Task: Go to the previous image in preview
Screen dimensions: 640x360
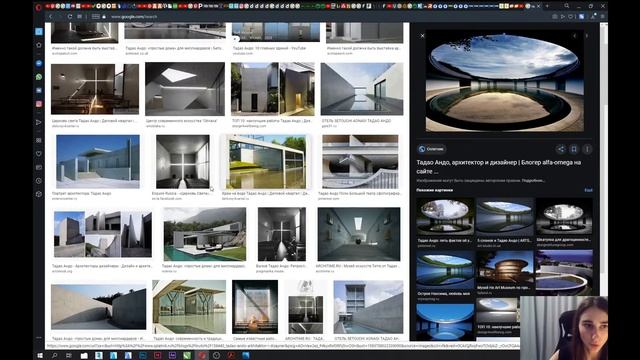Action: (x=574, y=36)
